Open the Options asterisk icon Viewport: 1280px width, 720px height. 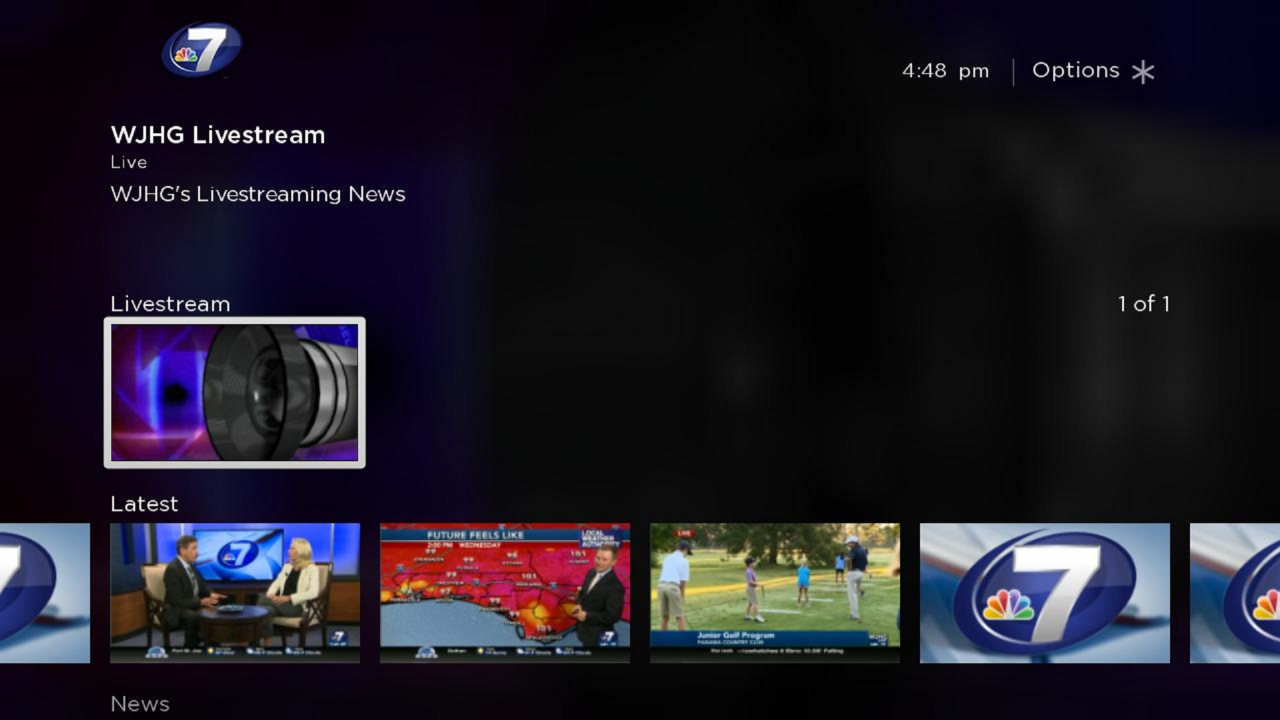[x=1143, y=70]
